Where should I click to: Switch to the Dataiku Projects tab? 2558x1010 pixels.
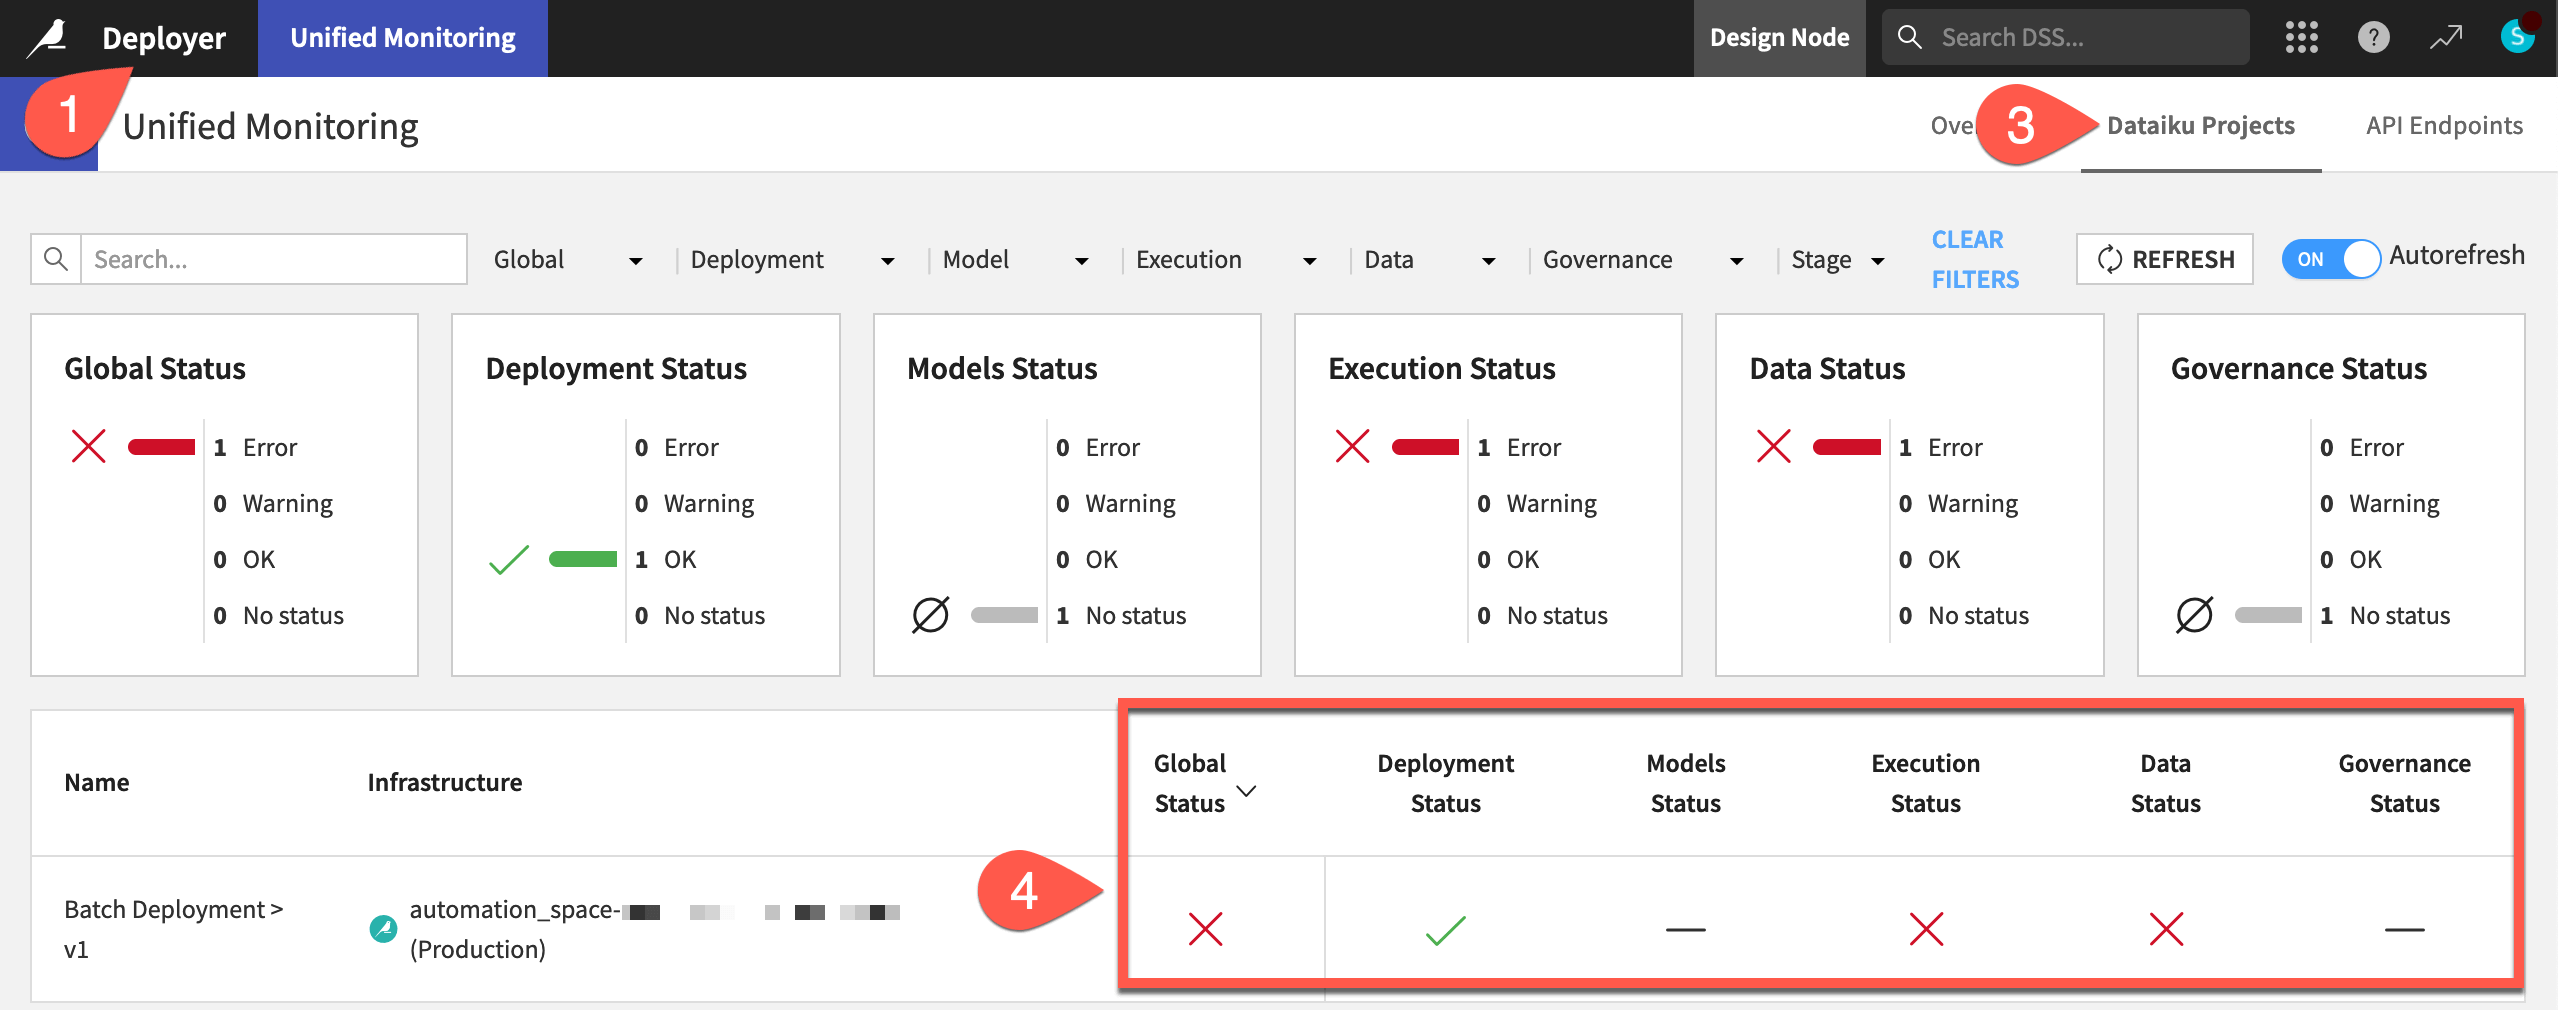(x=2201, y=126)
